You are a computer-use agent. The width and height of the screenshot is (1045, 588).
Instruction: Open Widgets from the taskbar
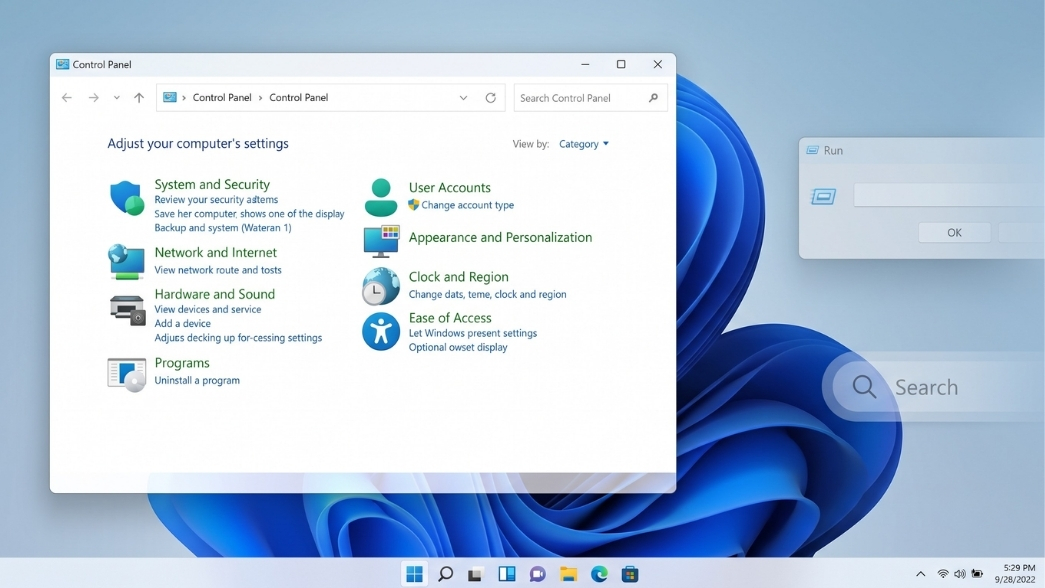(507, 573)
